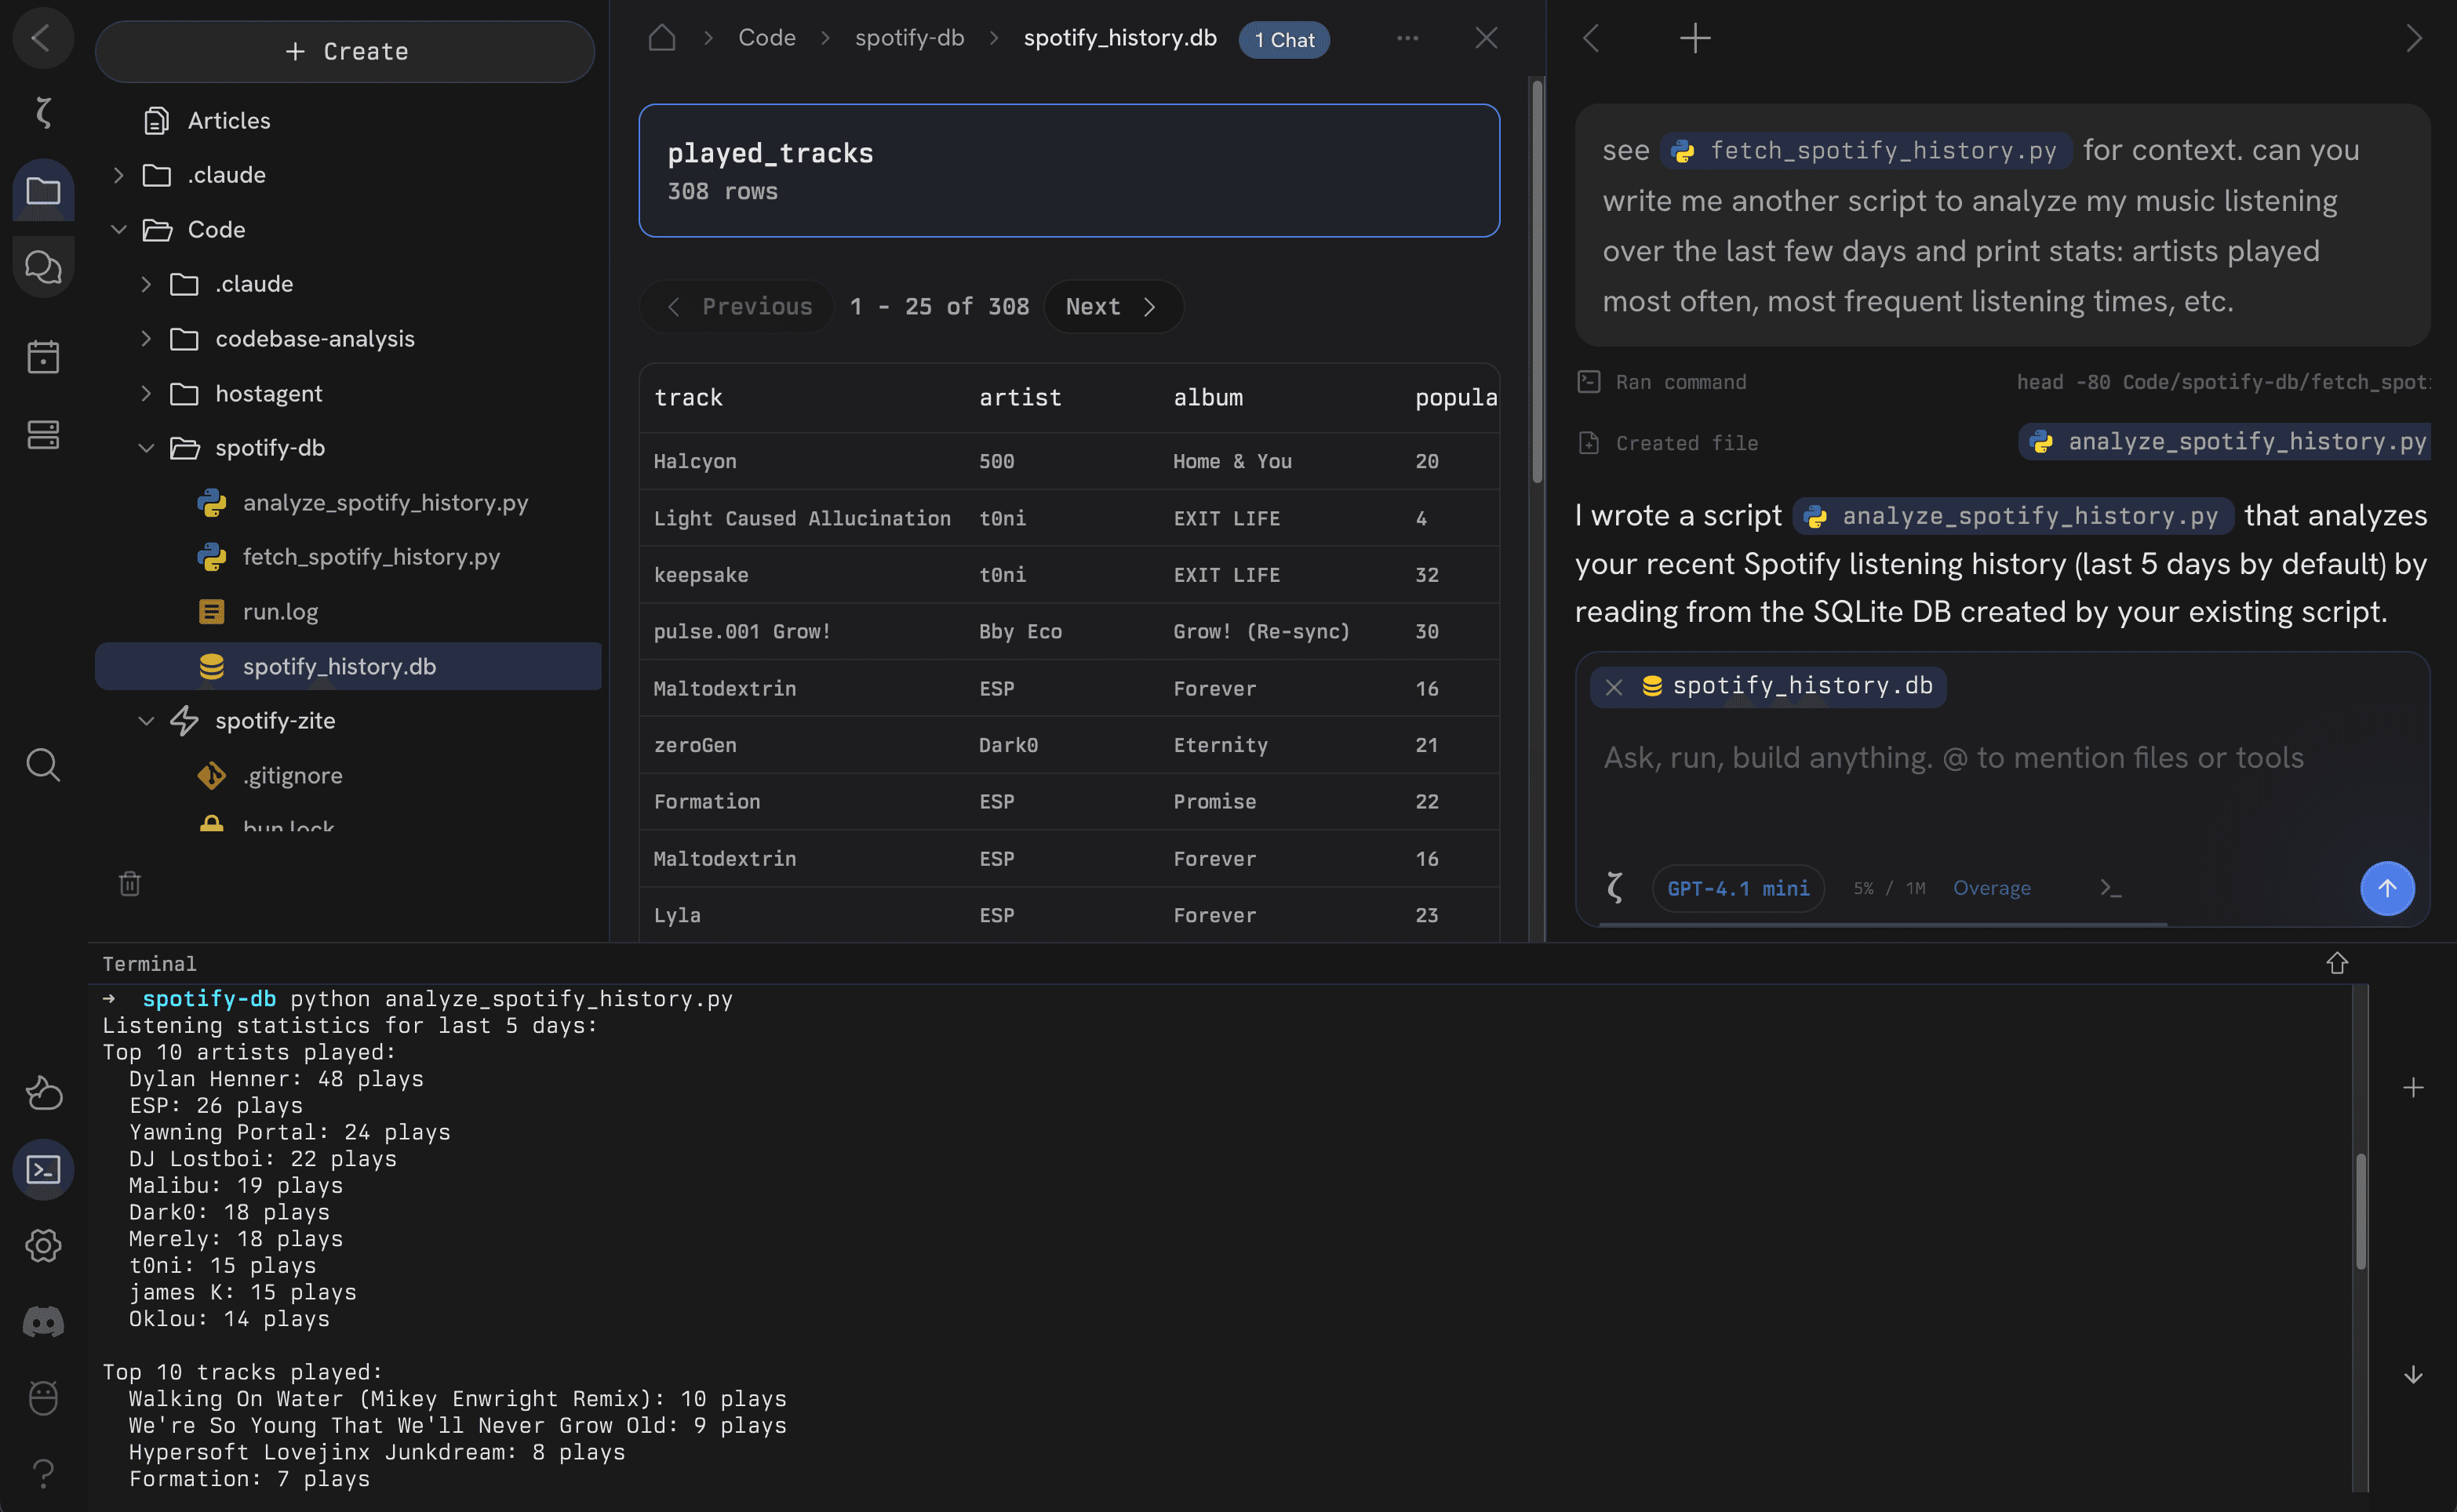Open the help question mark icon
Screen dimensions: 2457x1512
pyautogui.click(x=43, y=1473)
